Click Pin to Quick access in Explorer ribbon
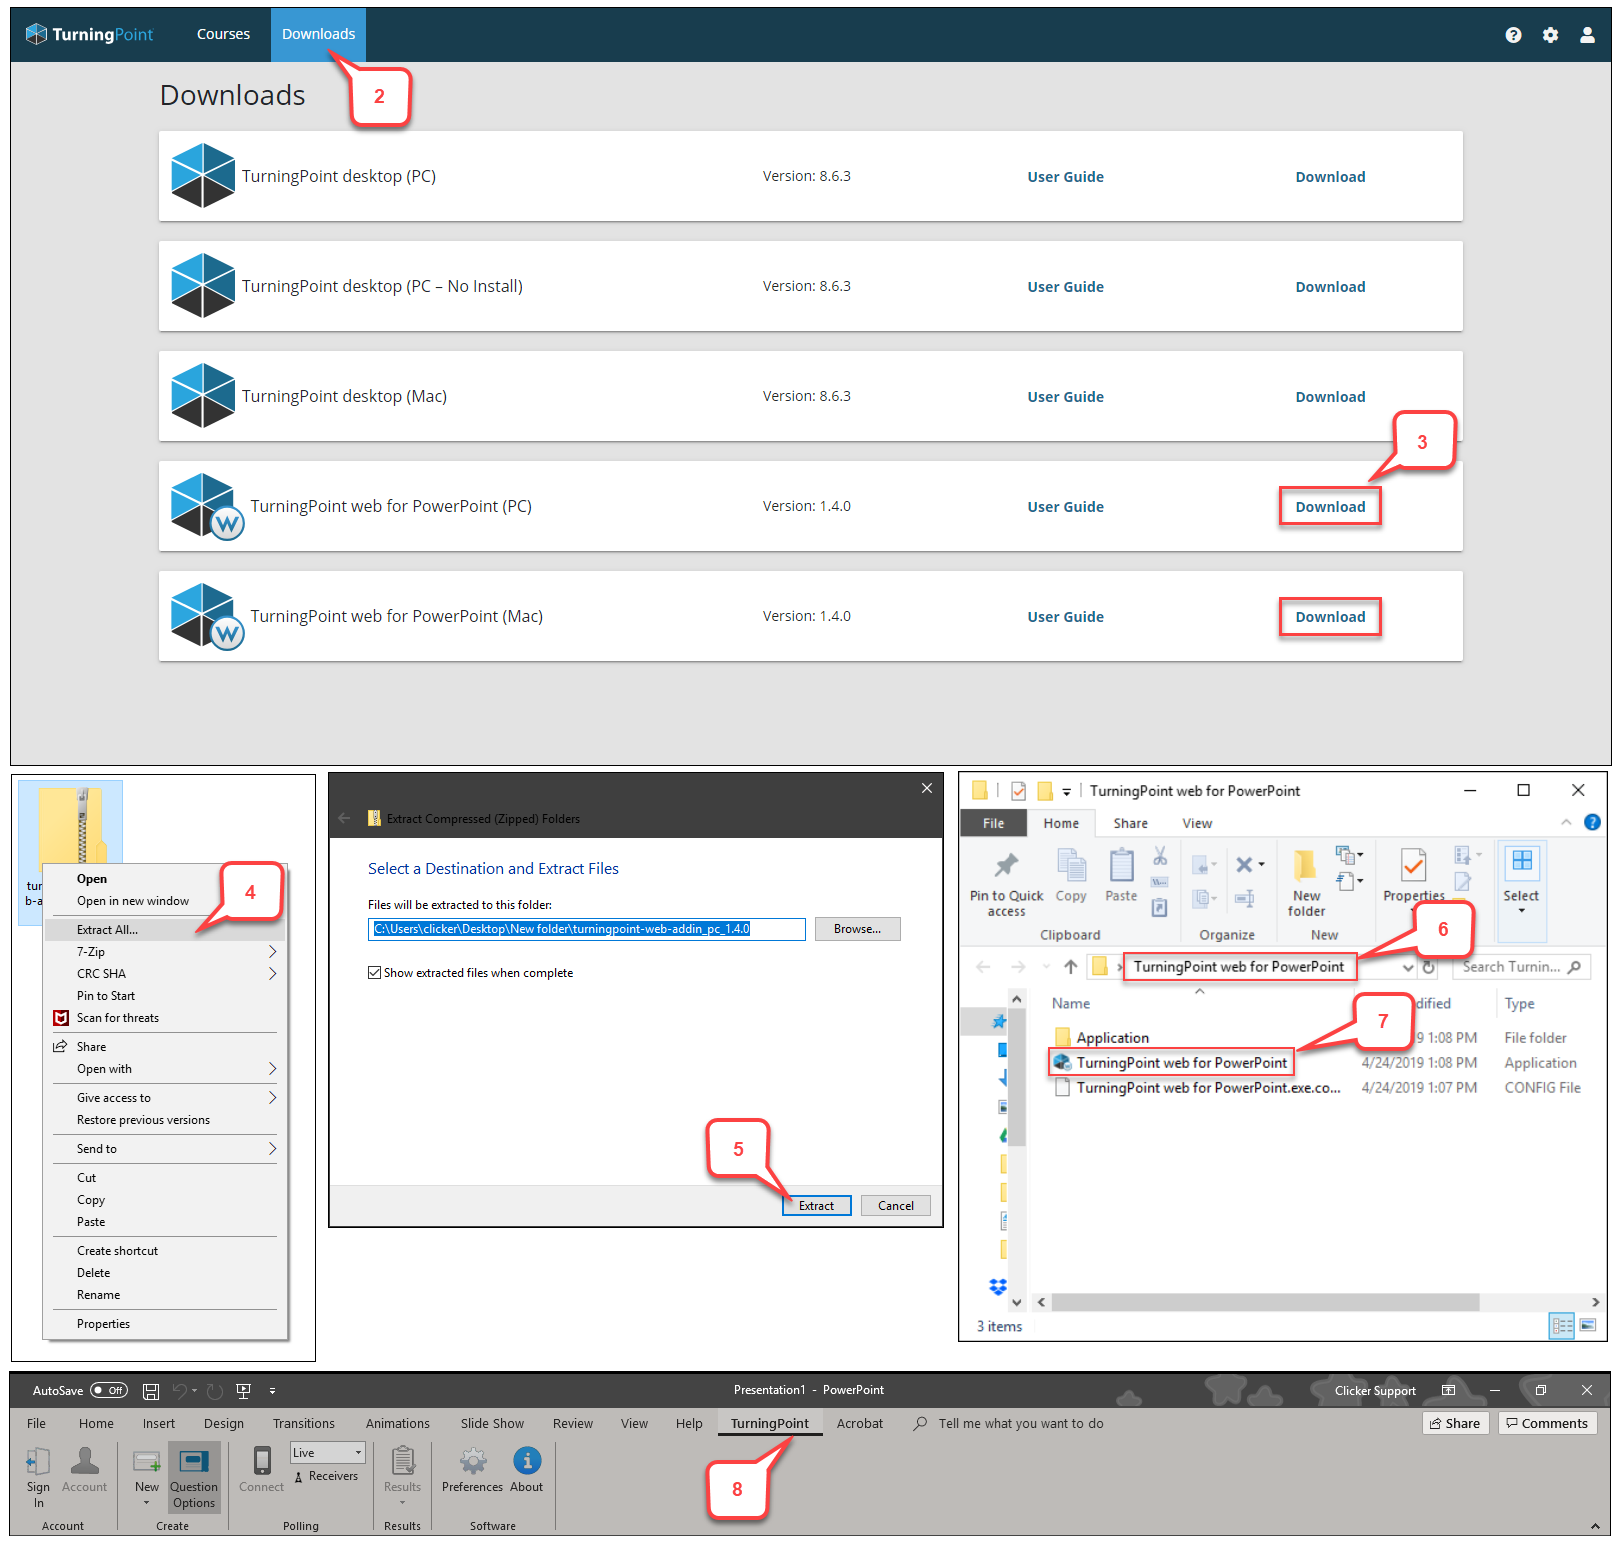1624x1556 pixels. pos(1006,884)
